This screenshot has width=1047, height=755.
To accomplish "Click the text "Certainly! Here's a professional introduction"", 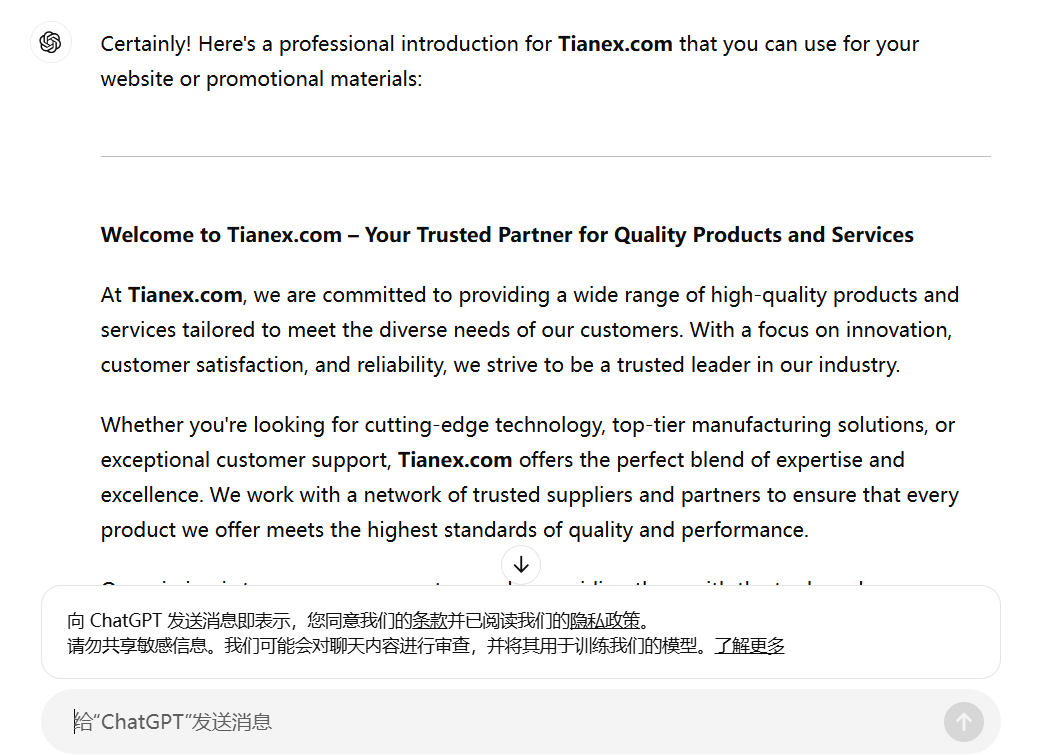I will [326, 44].
